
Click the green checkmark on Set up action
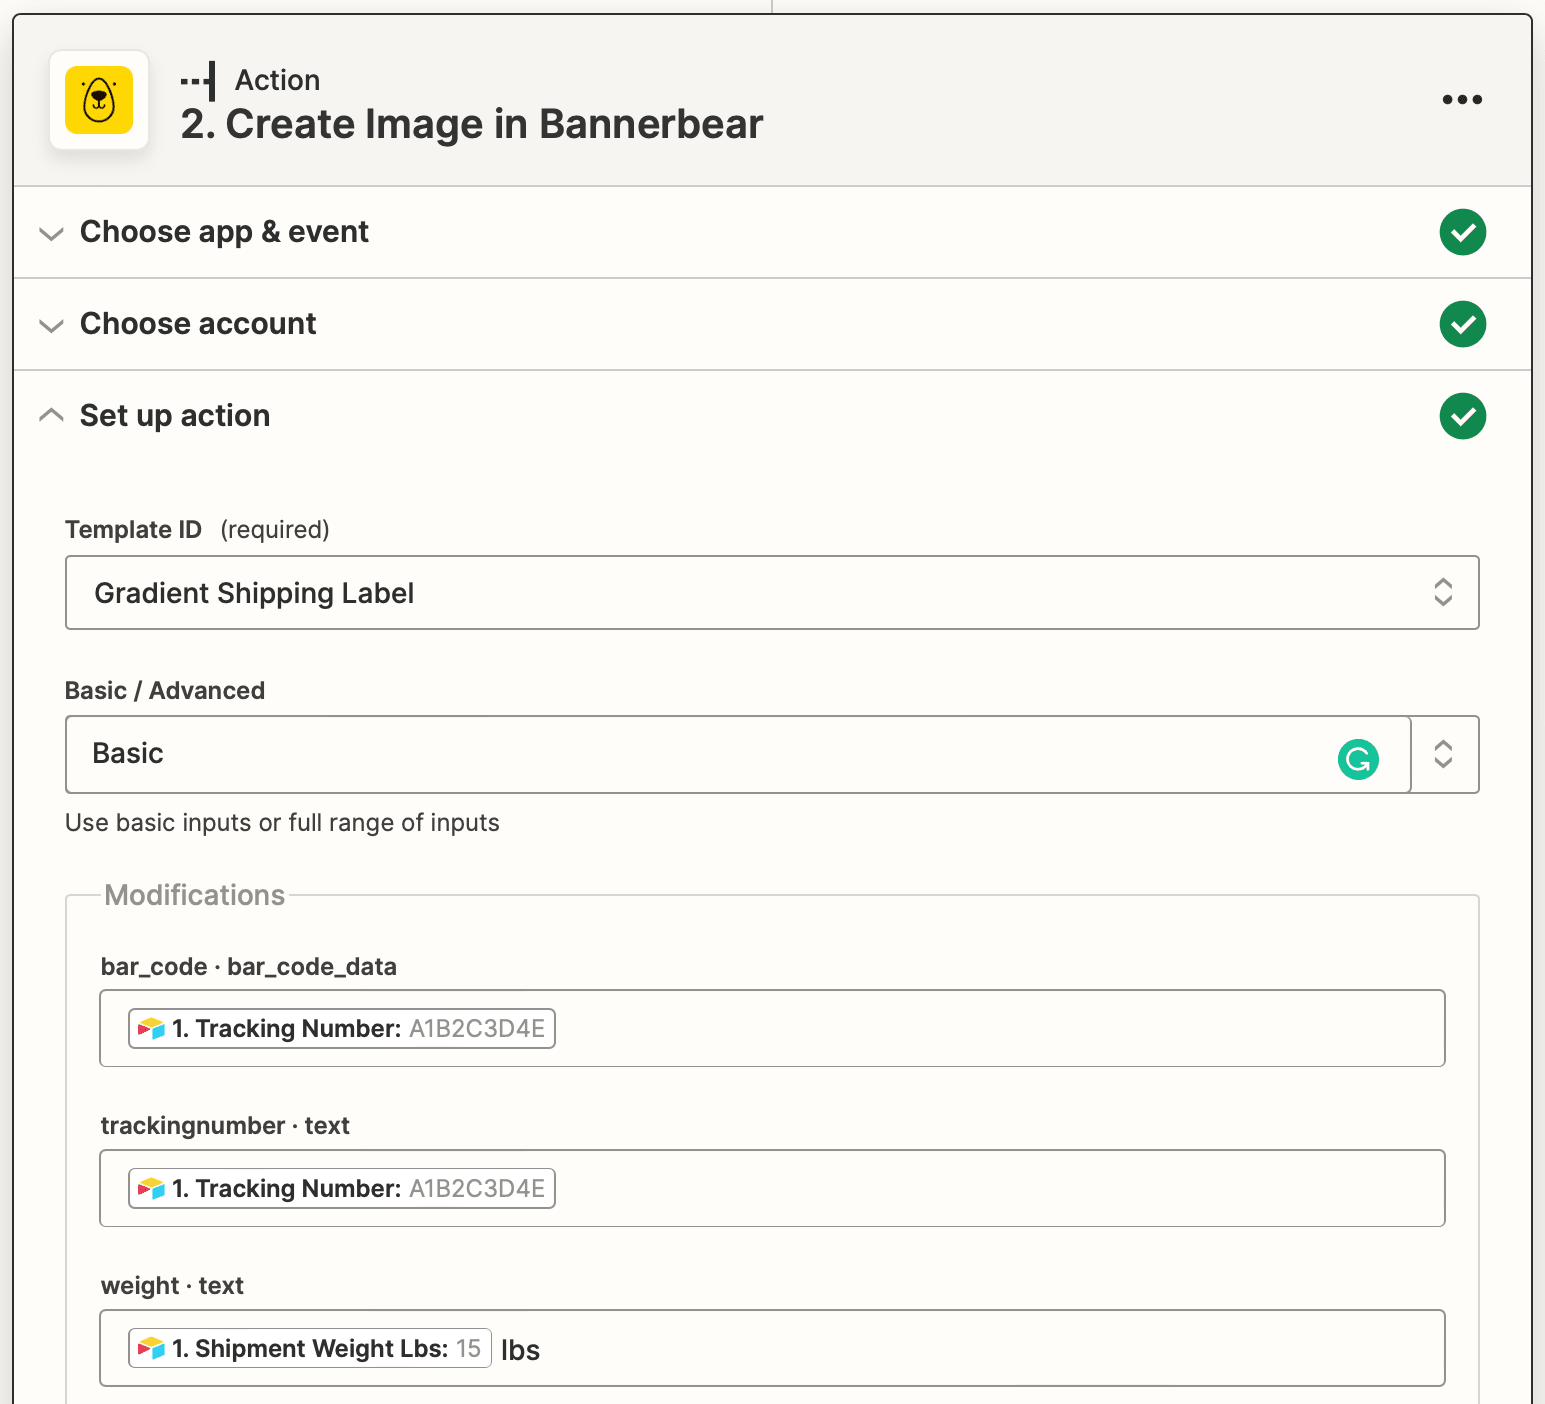(x=1462, y=416)
